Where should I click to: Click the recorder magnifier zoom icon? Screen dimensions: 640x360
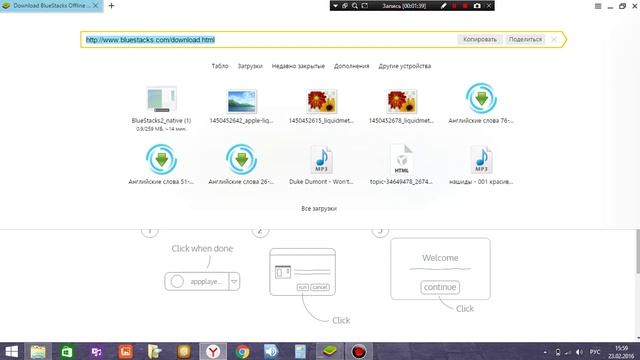[x=355, y=6]
